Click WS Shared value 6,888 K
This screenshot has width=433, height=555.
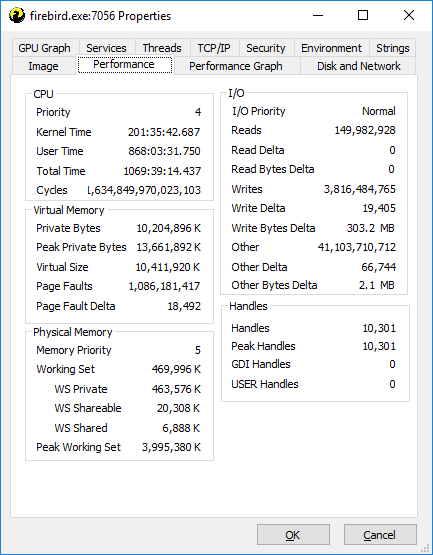[x=181, y=428]
